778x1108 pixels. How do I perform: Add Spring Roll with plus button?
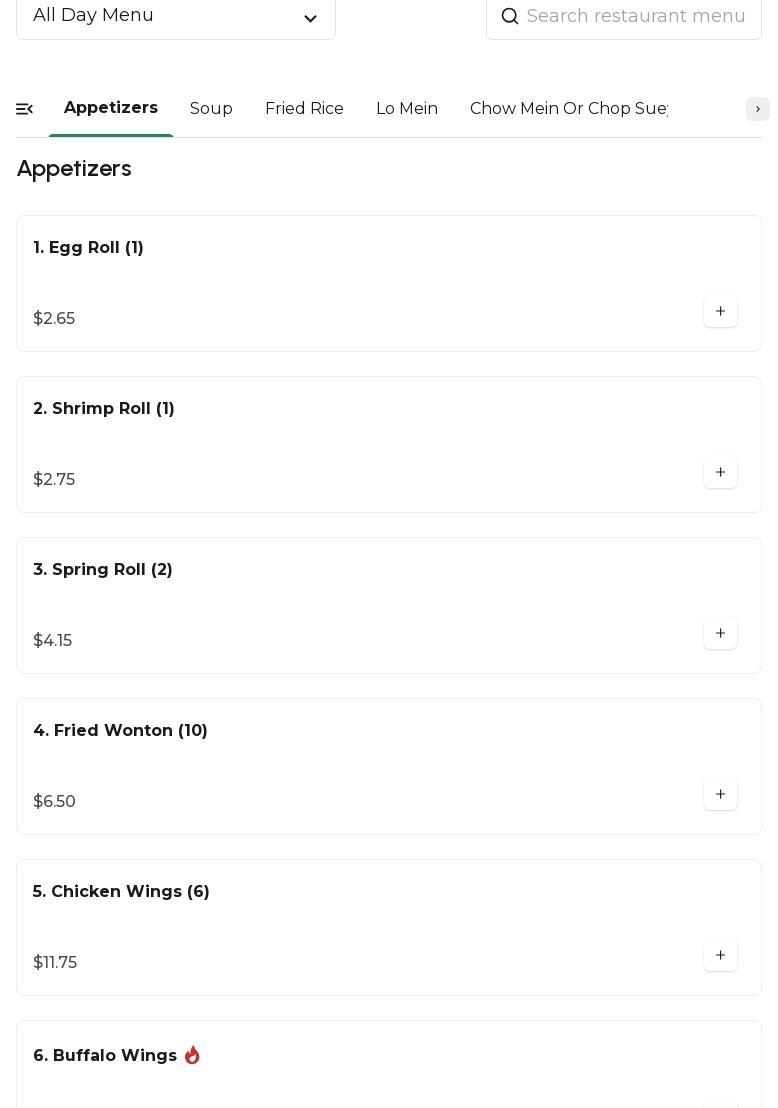720,634
